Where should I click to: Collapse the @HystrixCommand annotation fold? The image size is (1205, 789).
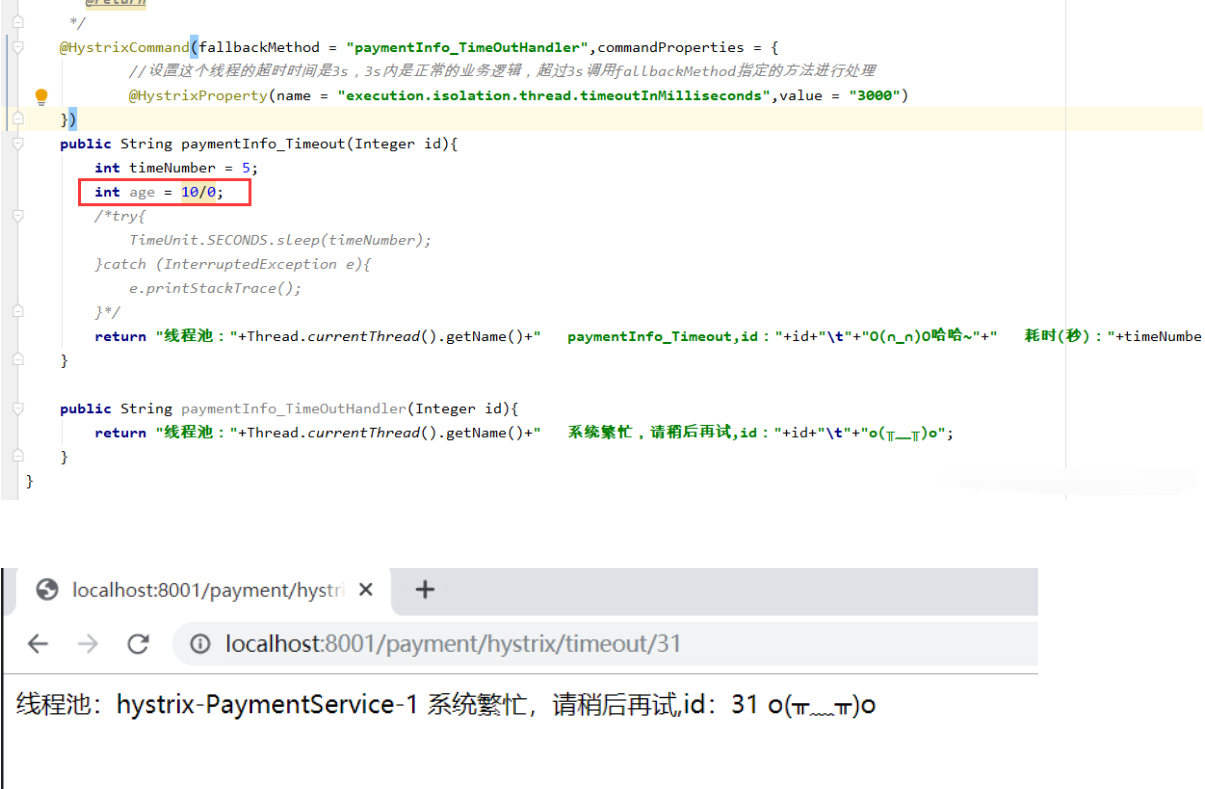click(x=18, y=47)
